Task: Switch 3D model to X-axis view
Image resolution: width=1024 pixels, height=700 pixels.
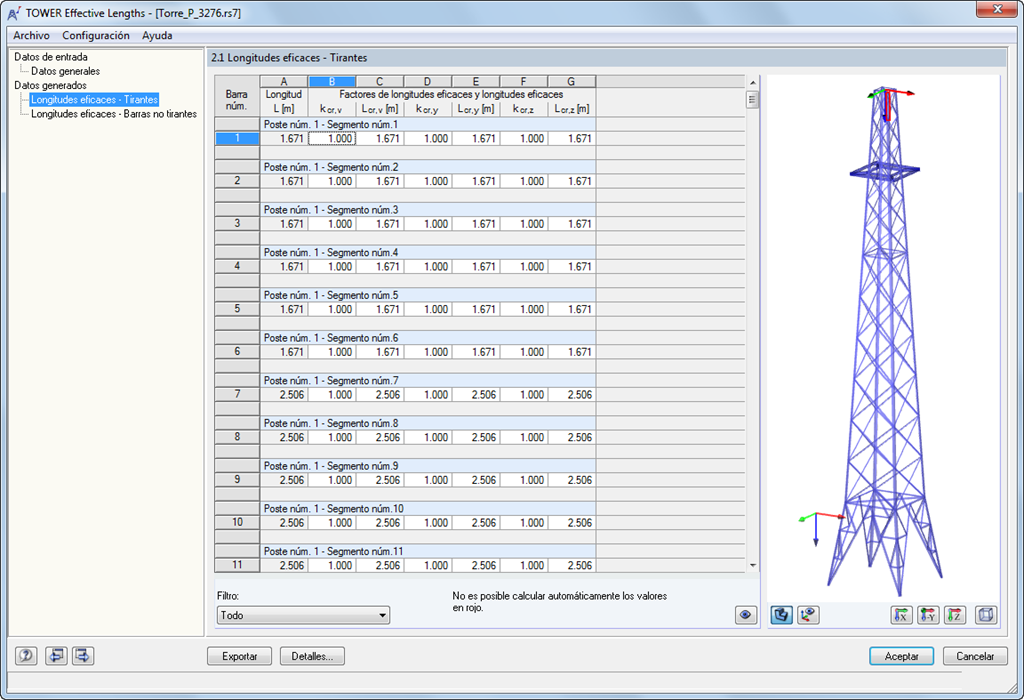Action: (901, 615)
